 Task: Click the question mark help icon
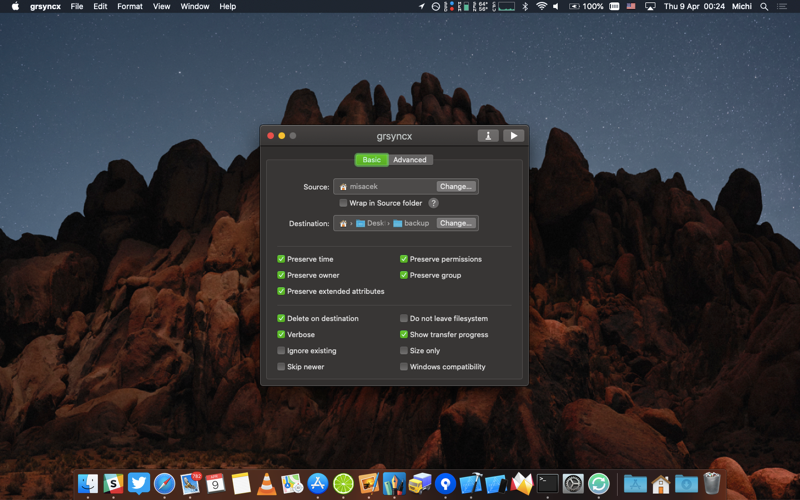(x=433, y=203)
